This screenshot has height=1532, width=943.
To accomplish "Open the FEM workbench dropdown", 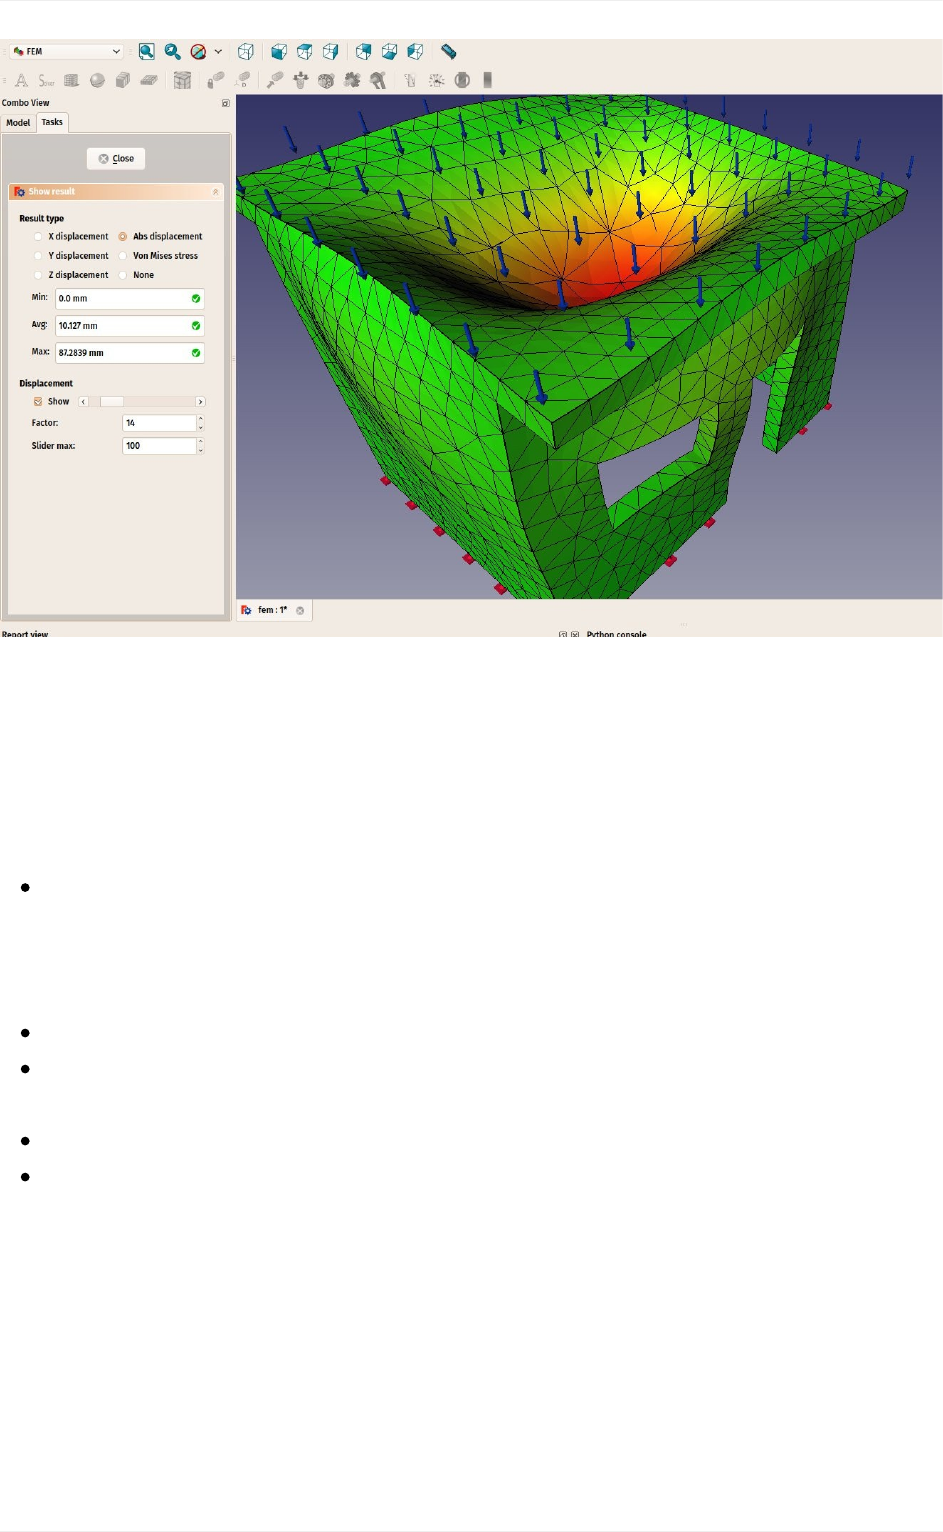I will coord(67,51).
